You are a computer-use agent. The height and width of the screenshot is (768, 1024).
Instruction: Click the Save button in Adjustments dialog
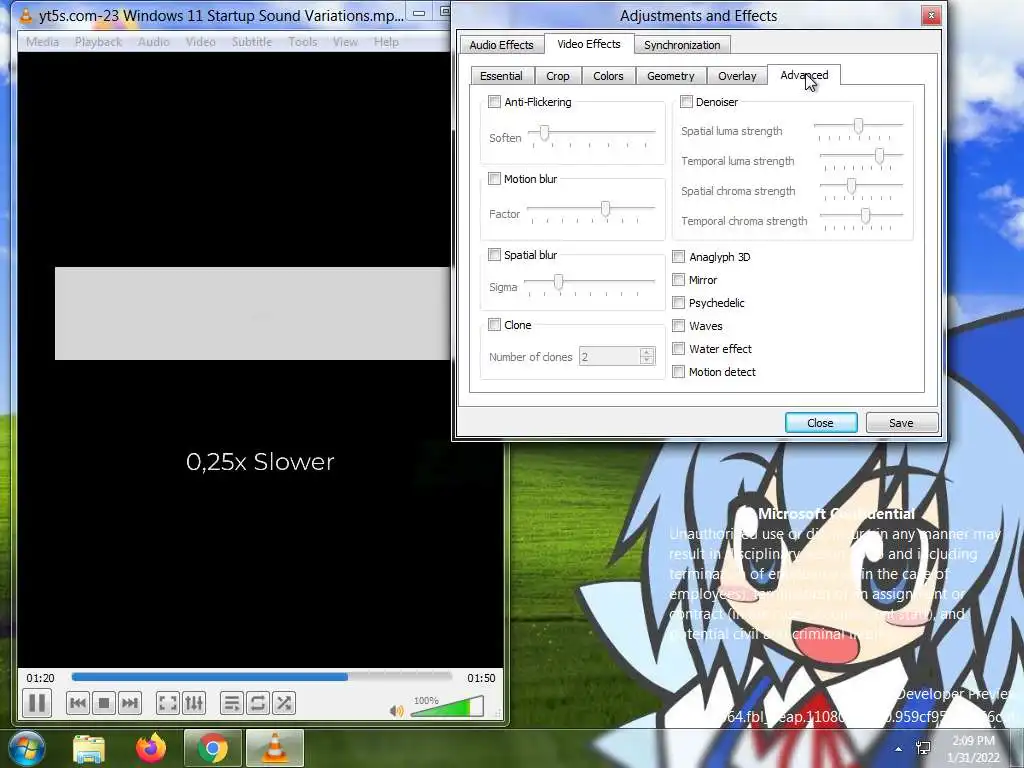pyautogui.click(x=901, y=423)
